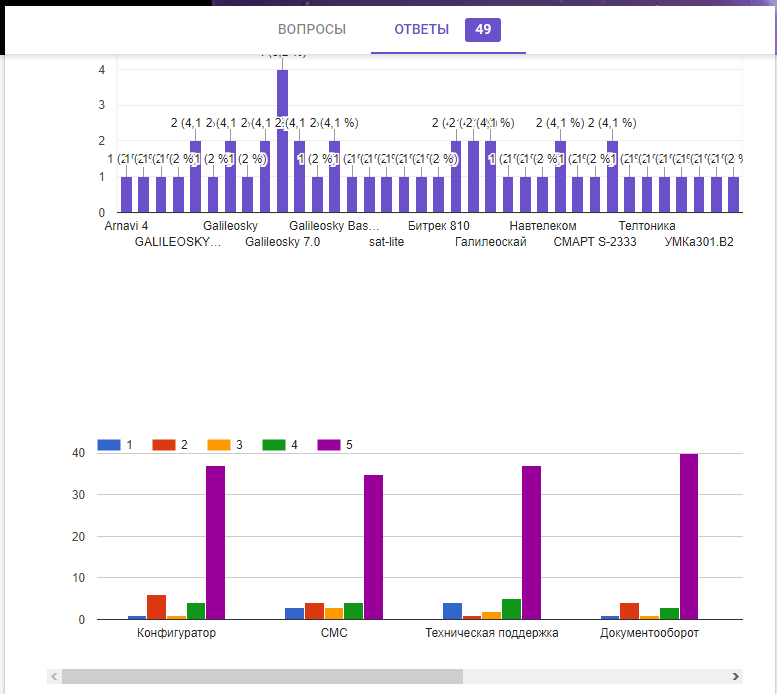The height and width of the screenshot is (694, 777).
Task: Select the tall purple Документооборот bar
Action: 689,536
